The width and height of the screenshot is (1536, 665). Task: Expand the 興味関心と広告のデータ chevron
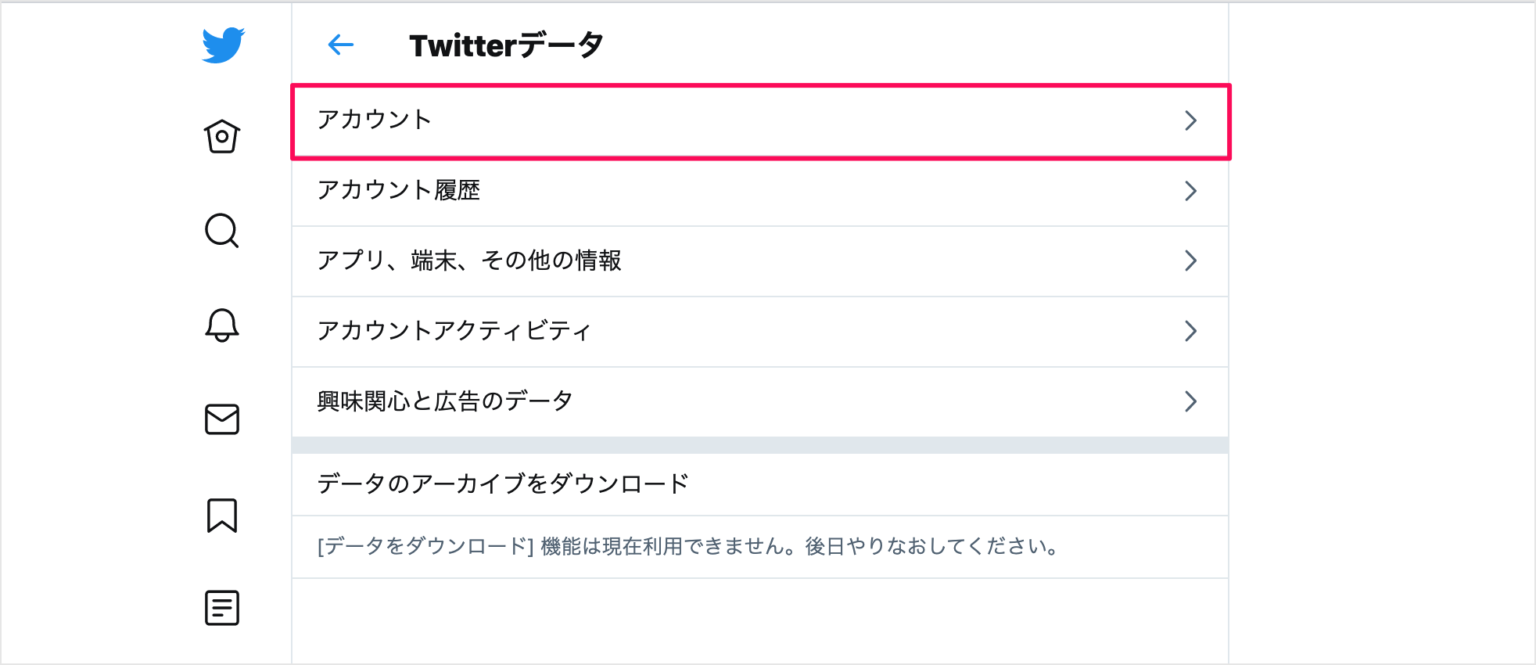tap(1190, 401)
